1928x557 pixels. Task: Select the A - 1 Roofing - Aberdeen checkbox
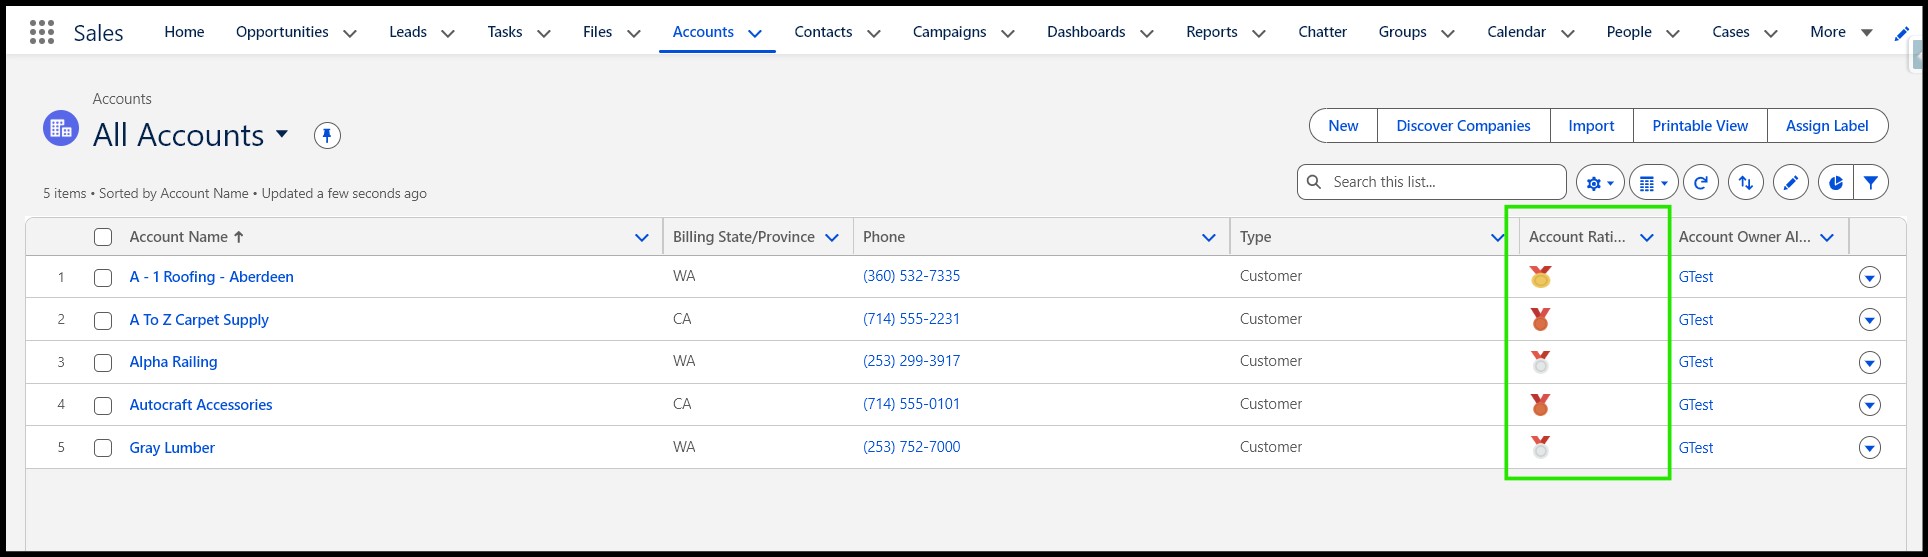(x=103, y=278)
